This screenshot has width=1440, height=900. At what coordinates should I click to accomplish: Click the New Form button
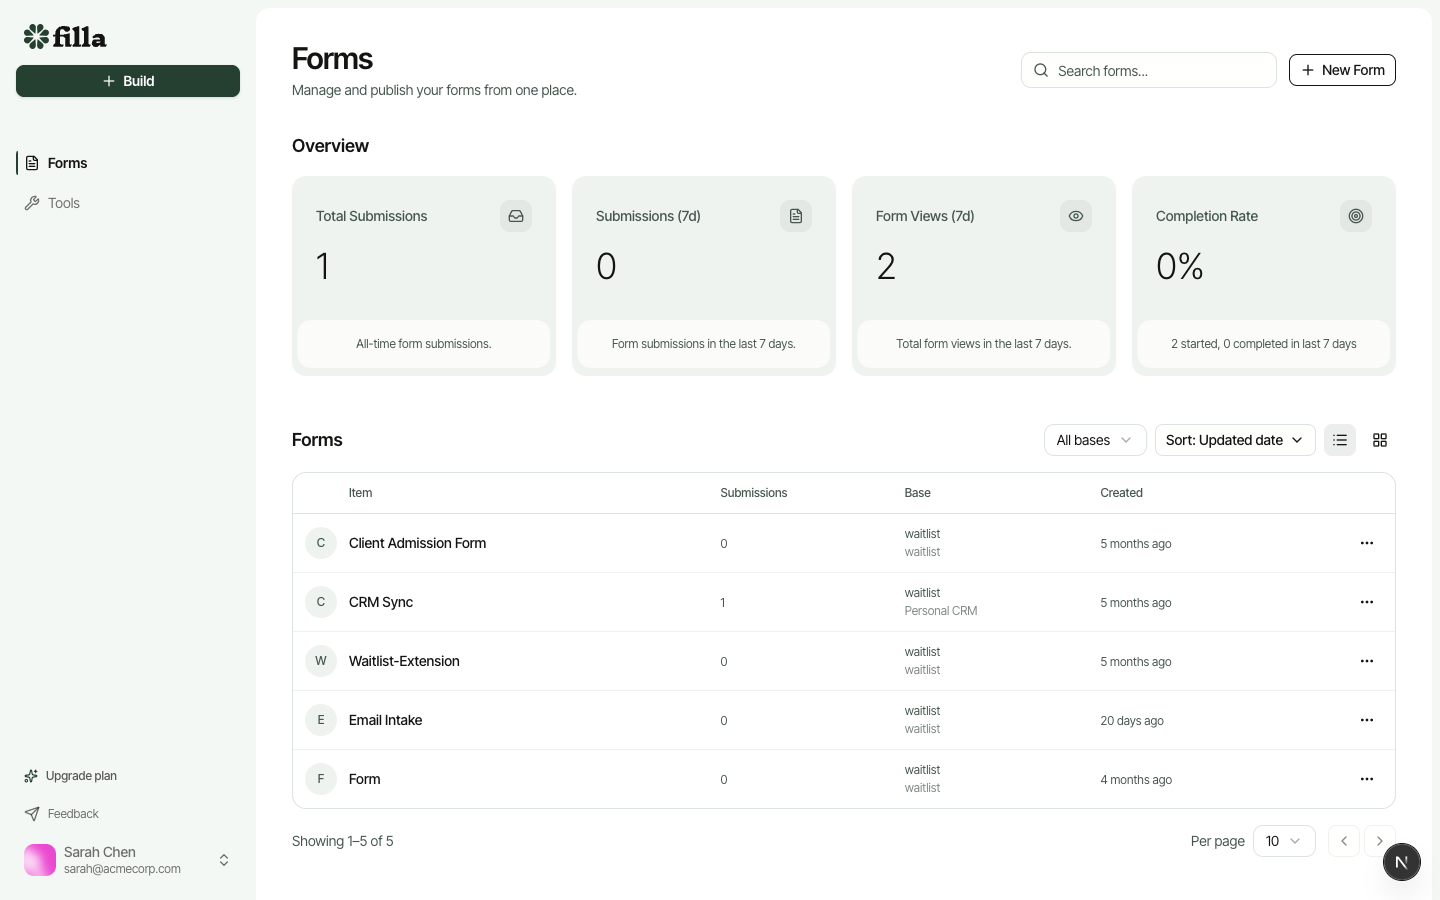click(x=1343, y=70)
